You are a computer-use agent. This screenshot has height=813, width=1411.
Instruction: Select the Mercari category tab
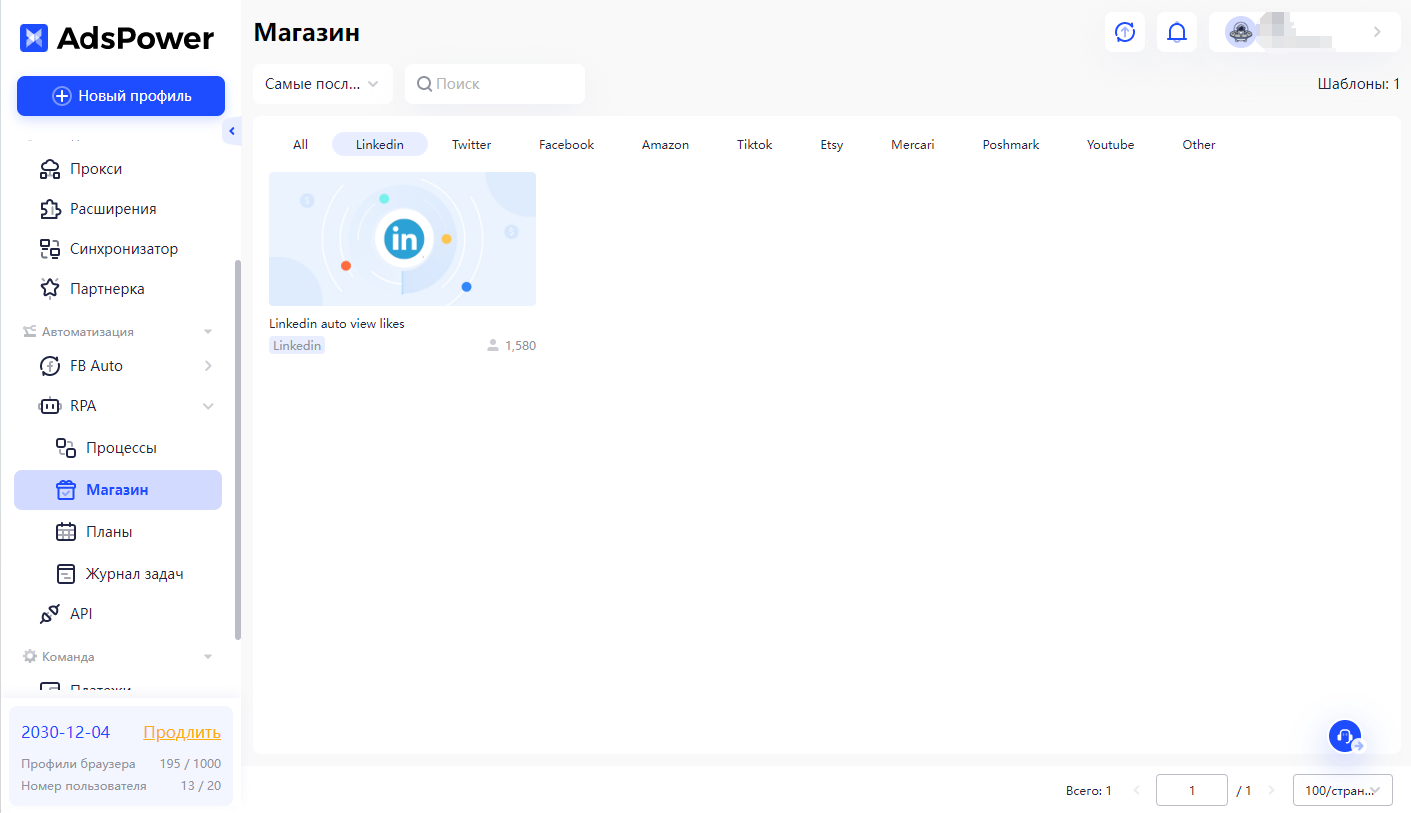coord(913,145)
